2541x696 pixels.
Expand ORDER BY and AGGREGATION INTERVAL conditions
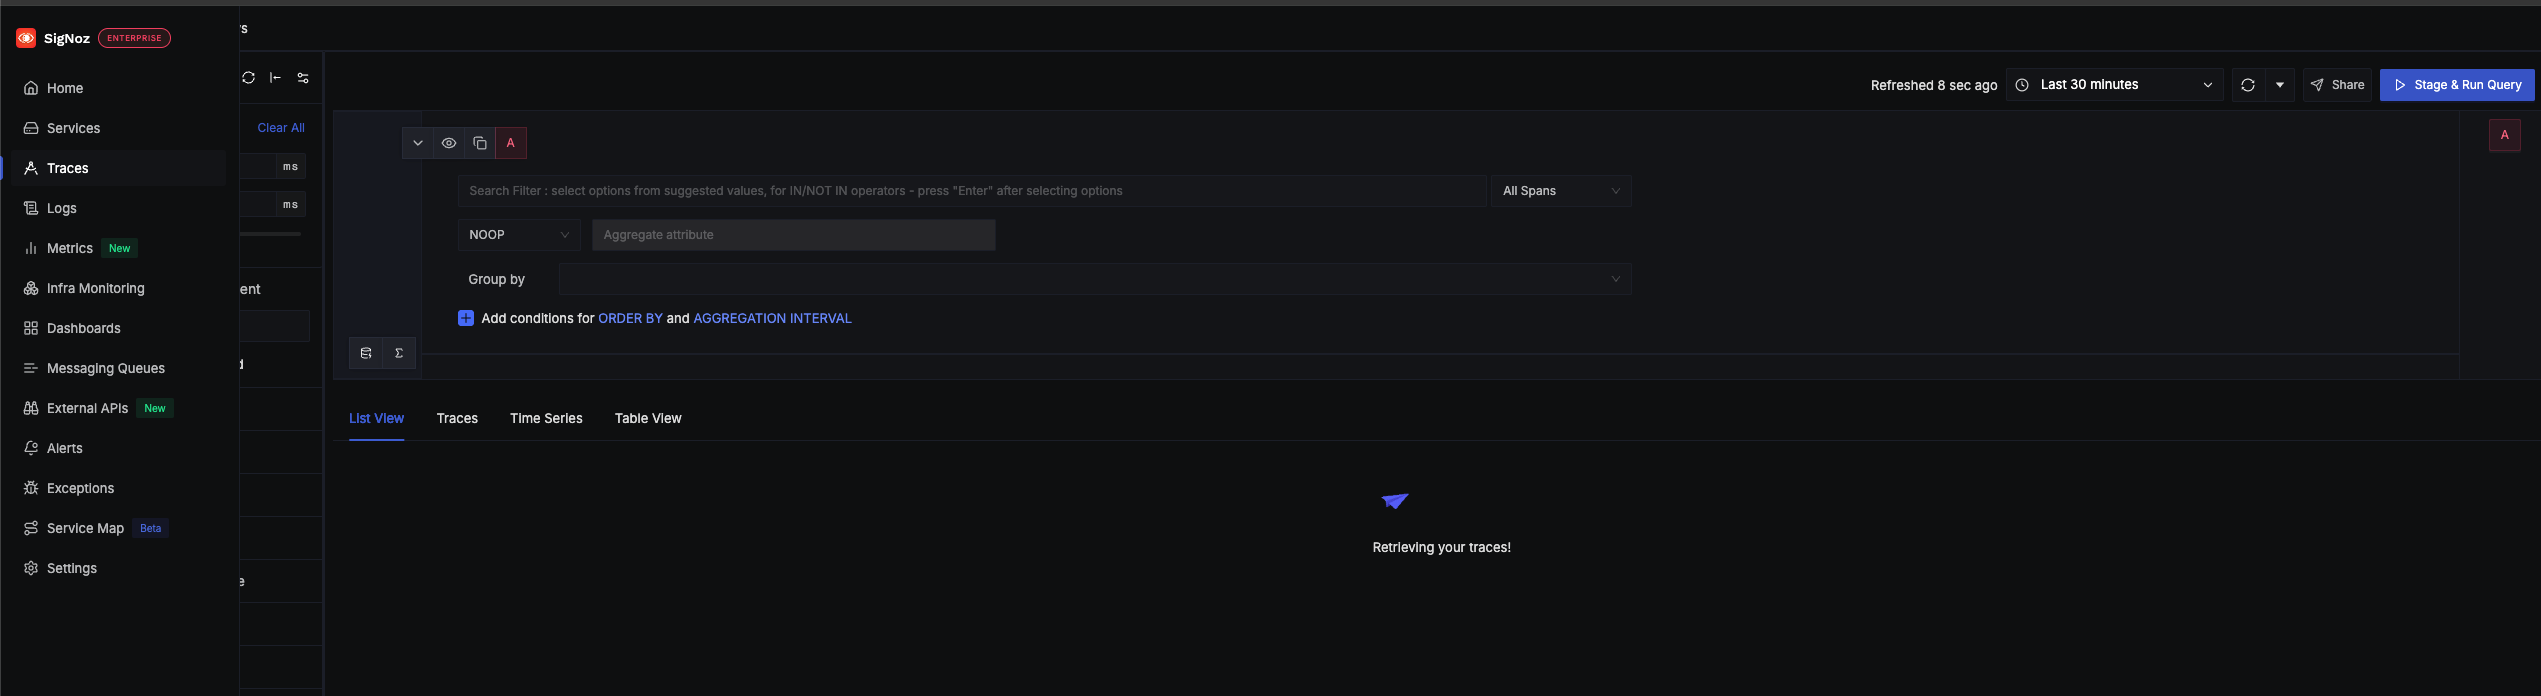(x=466, y=318)
